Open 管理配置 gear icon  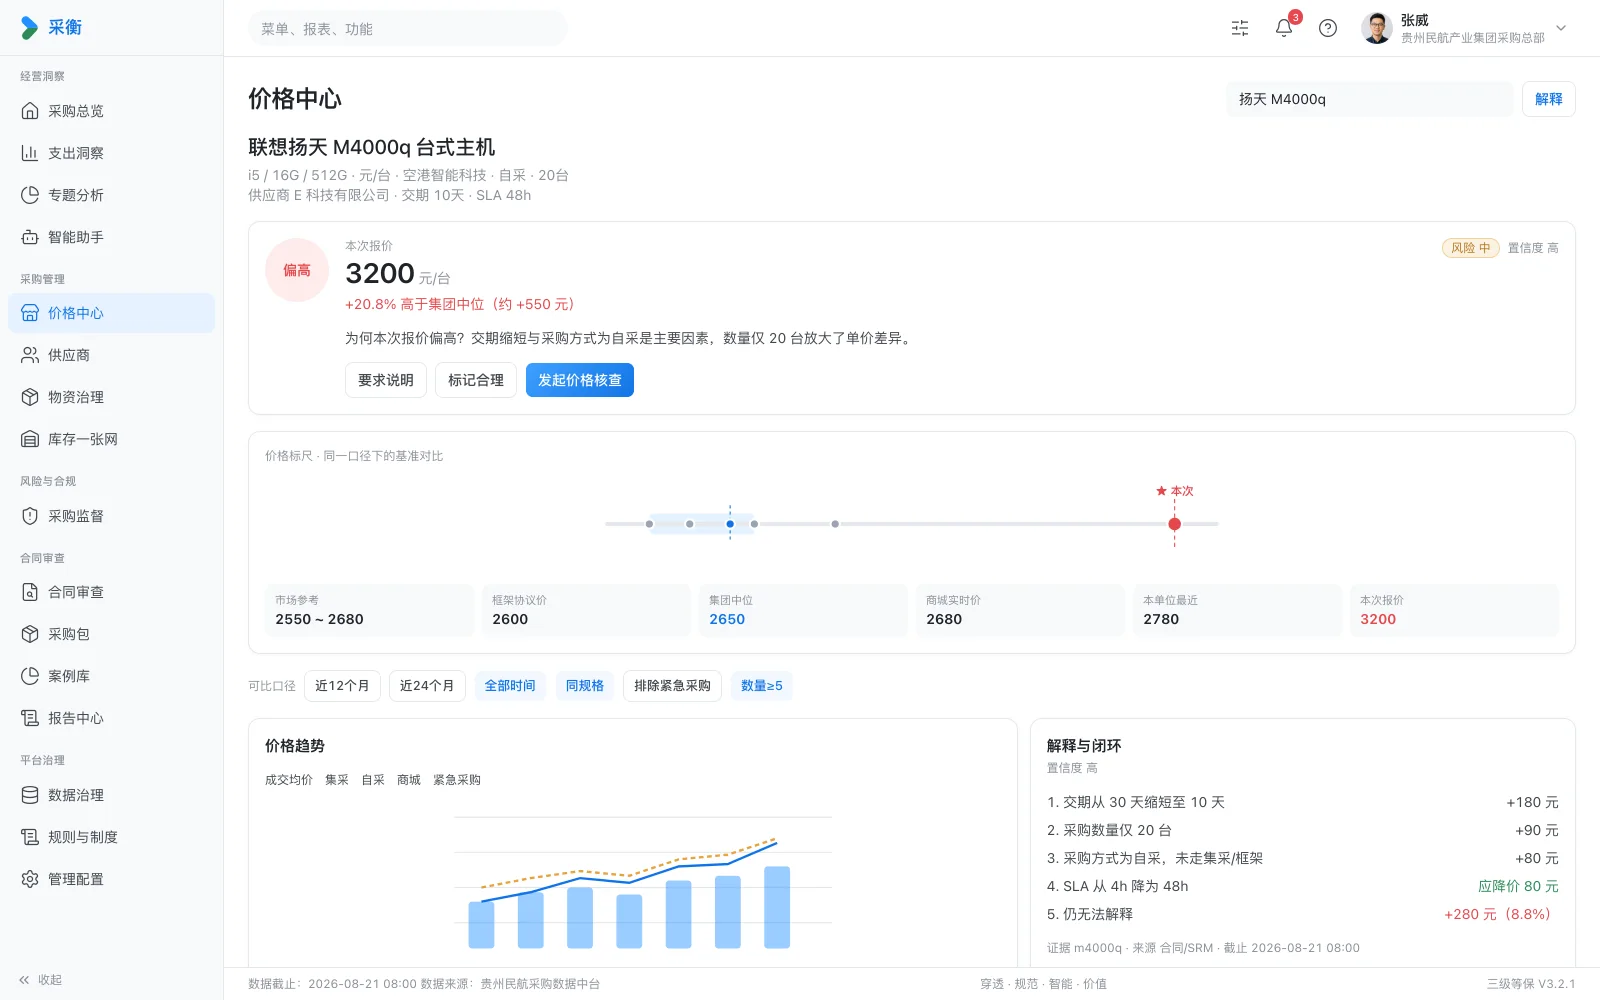pyautogui.click(x=30, y=879)
